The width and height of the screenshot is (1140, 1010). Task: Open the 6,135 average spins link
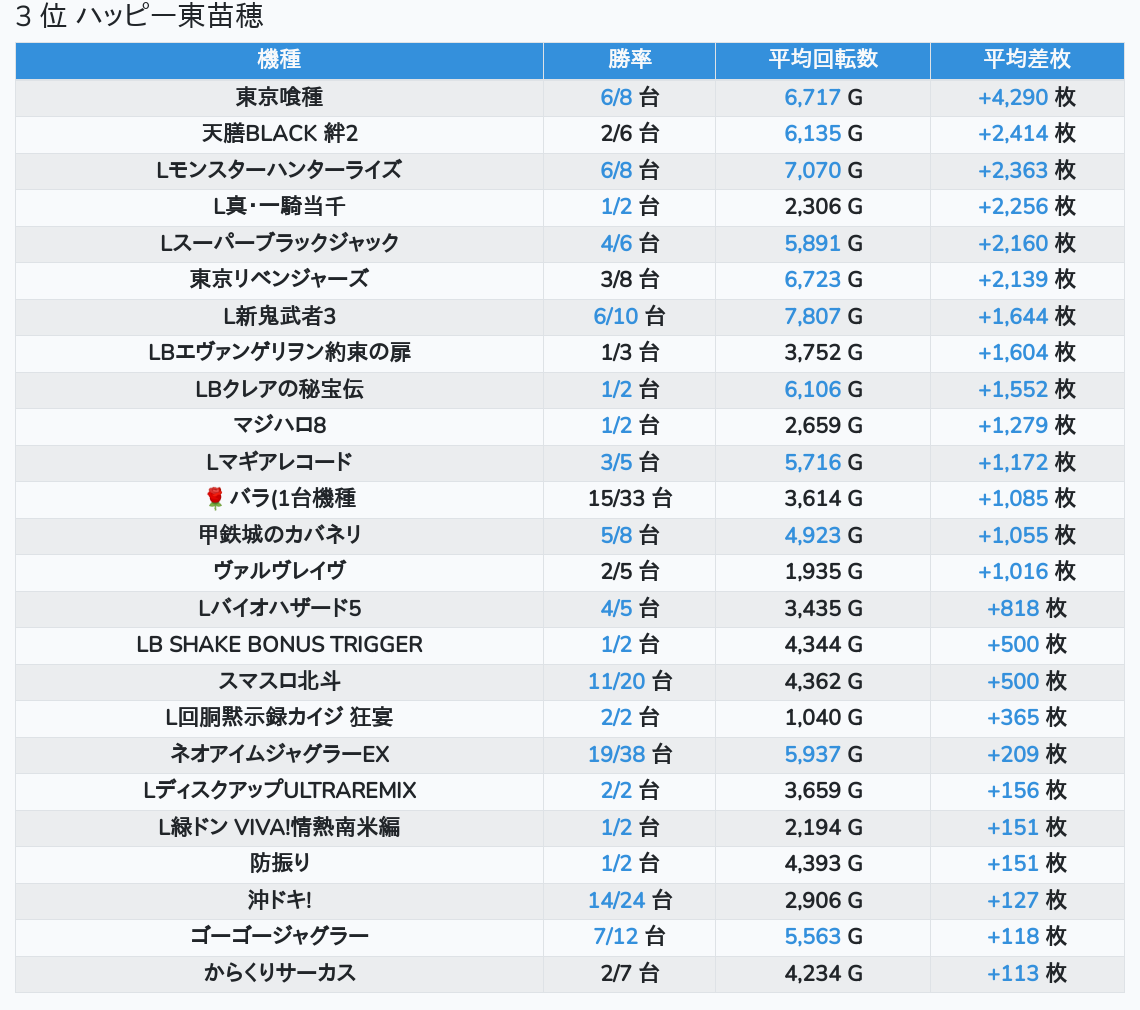[812, 134]
